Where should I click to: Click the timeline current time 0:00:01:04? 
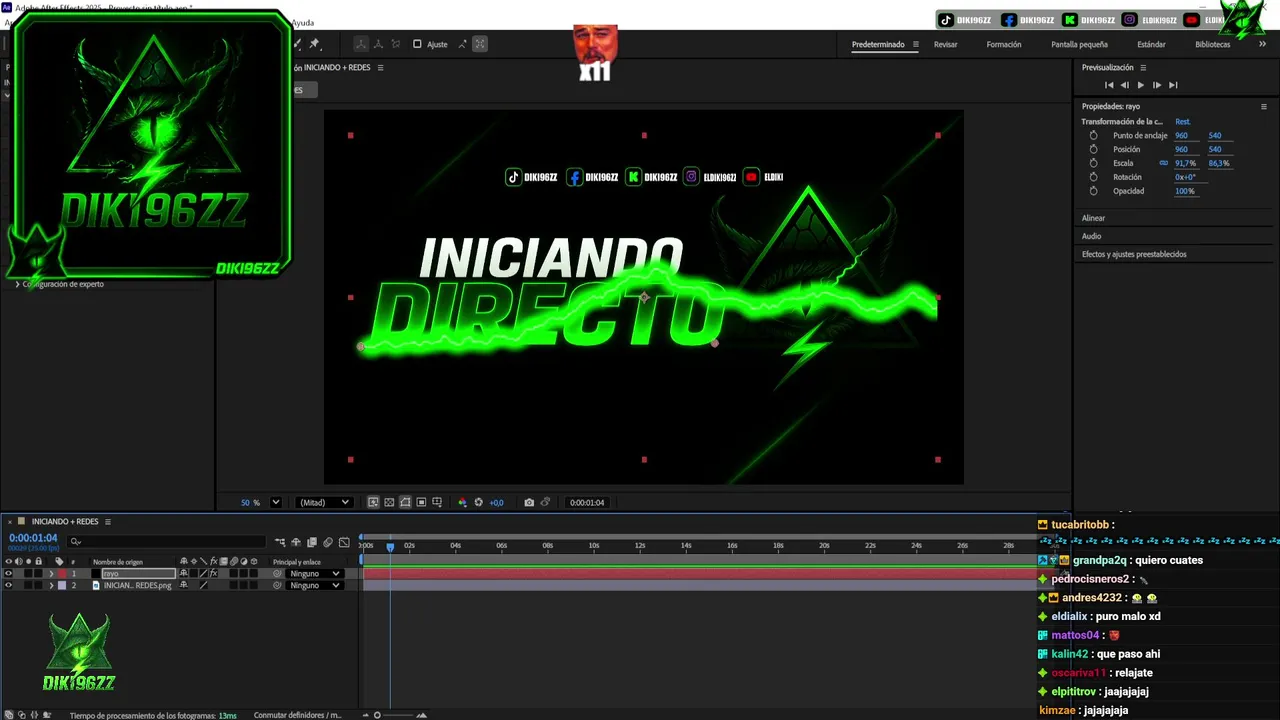[33, 538]
